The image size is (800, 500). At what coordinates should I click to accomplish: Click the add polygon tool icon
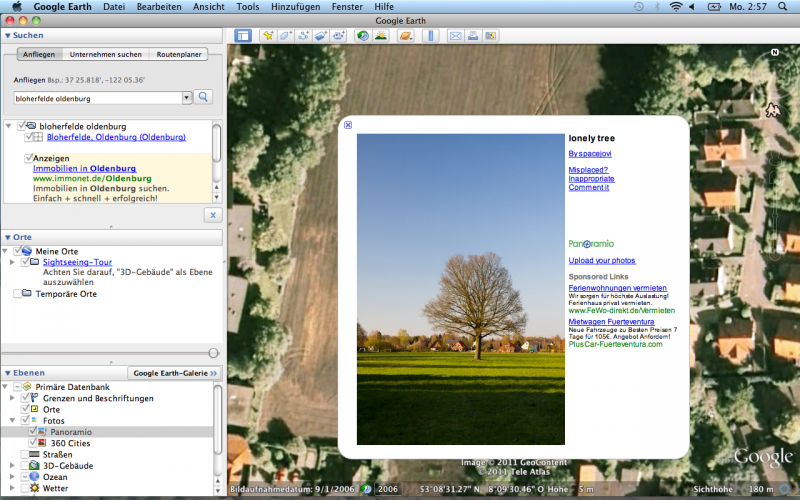(286, 36)
